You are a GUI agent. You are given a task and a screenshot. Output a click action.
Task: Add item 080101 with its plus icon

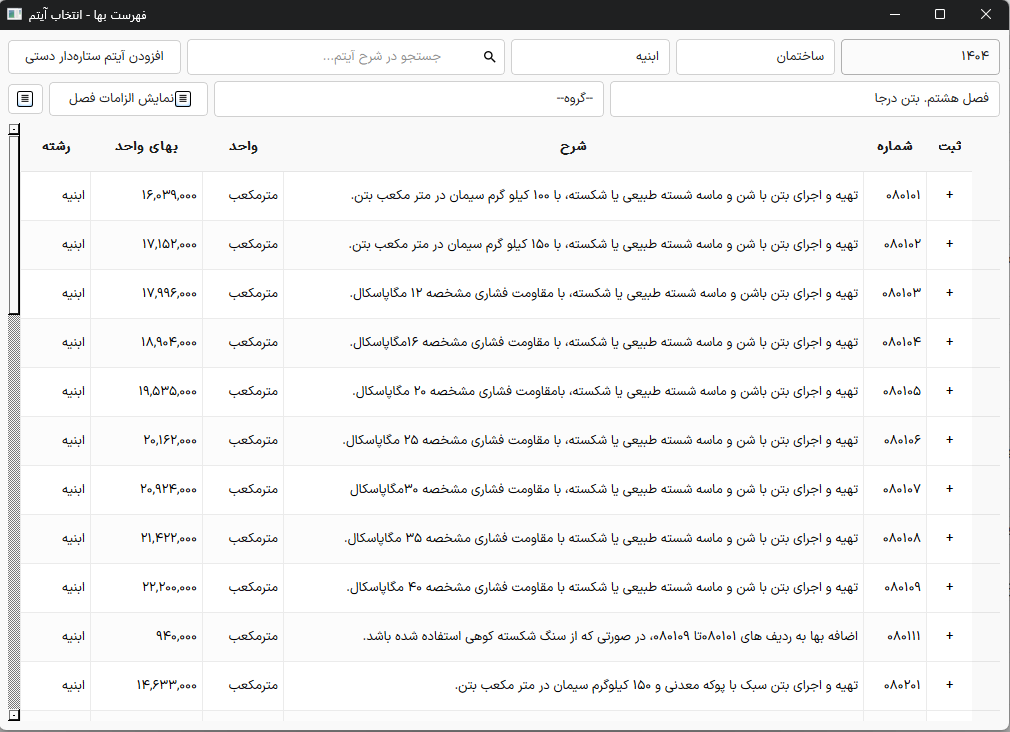(x=949, y=196)
